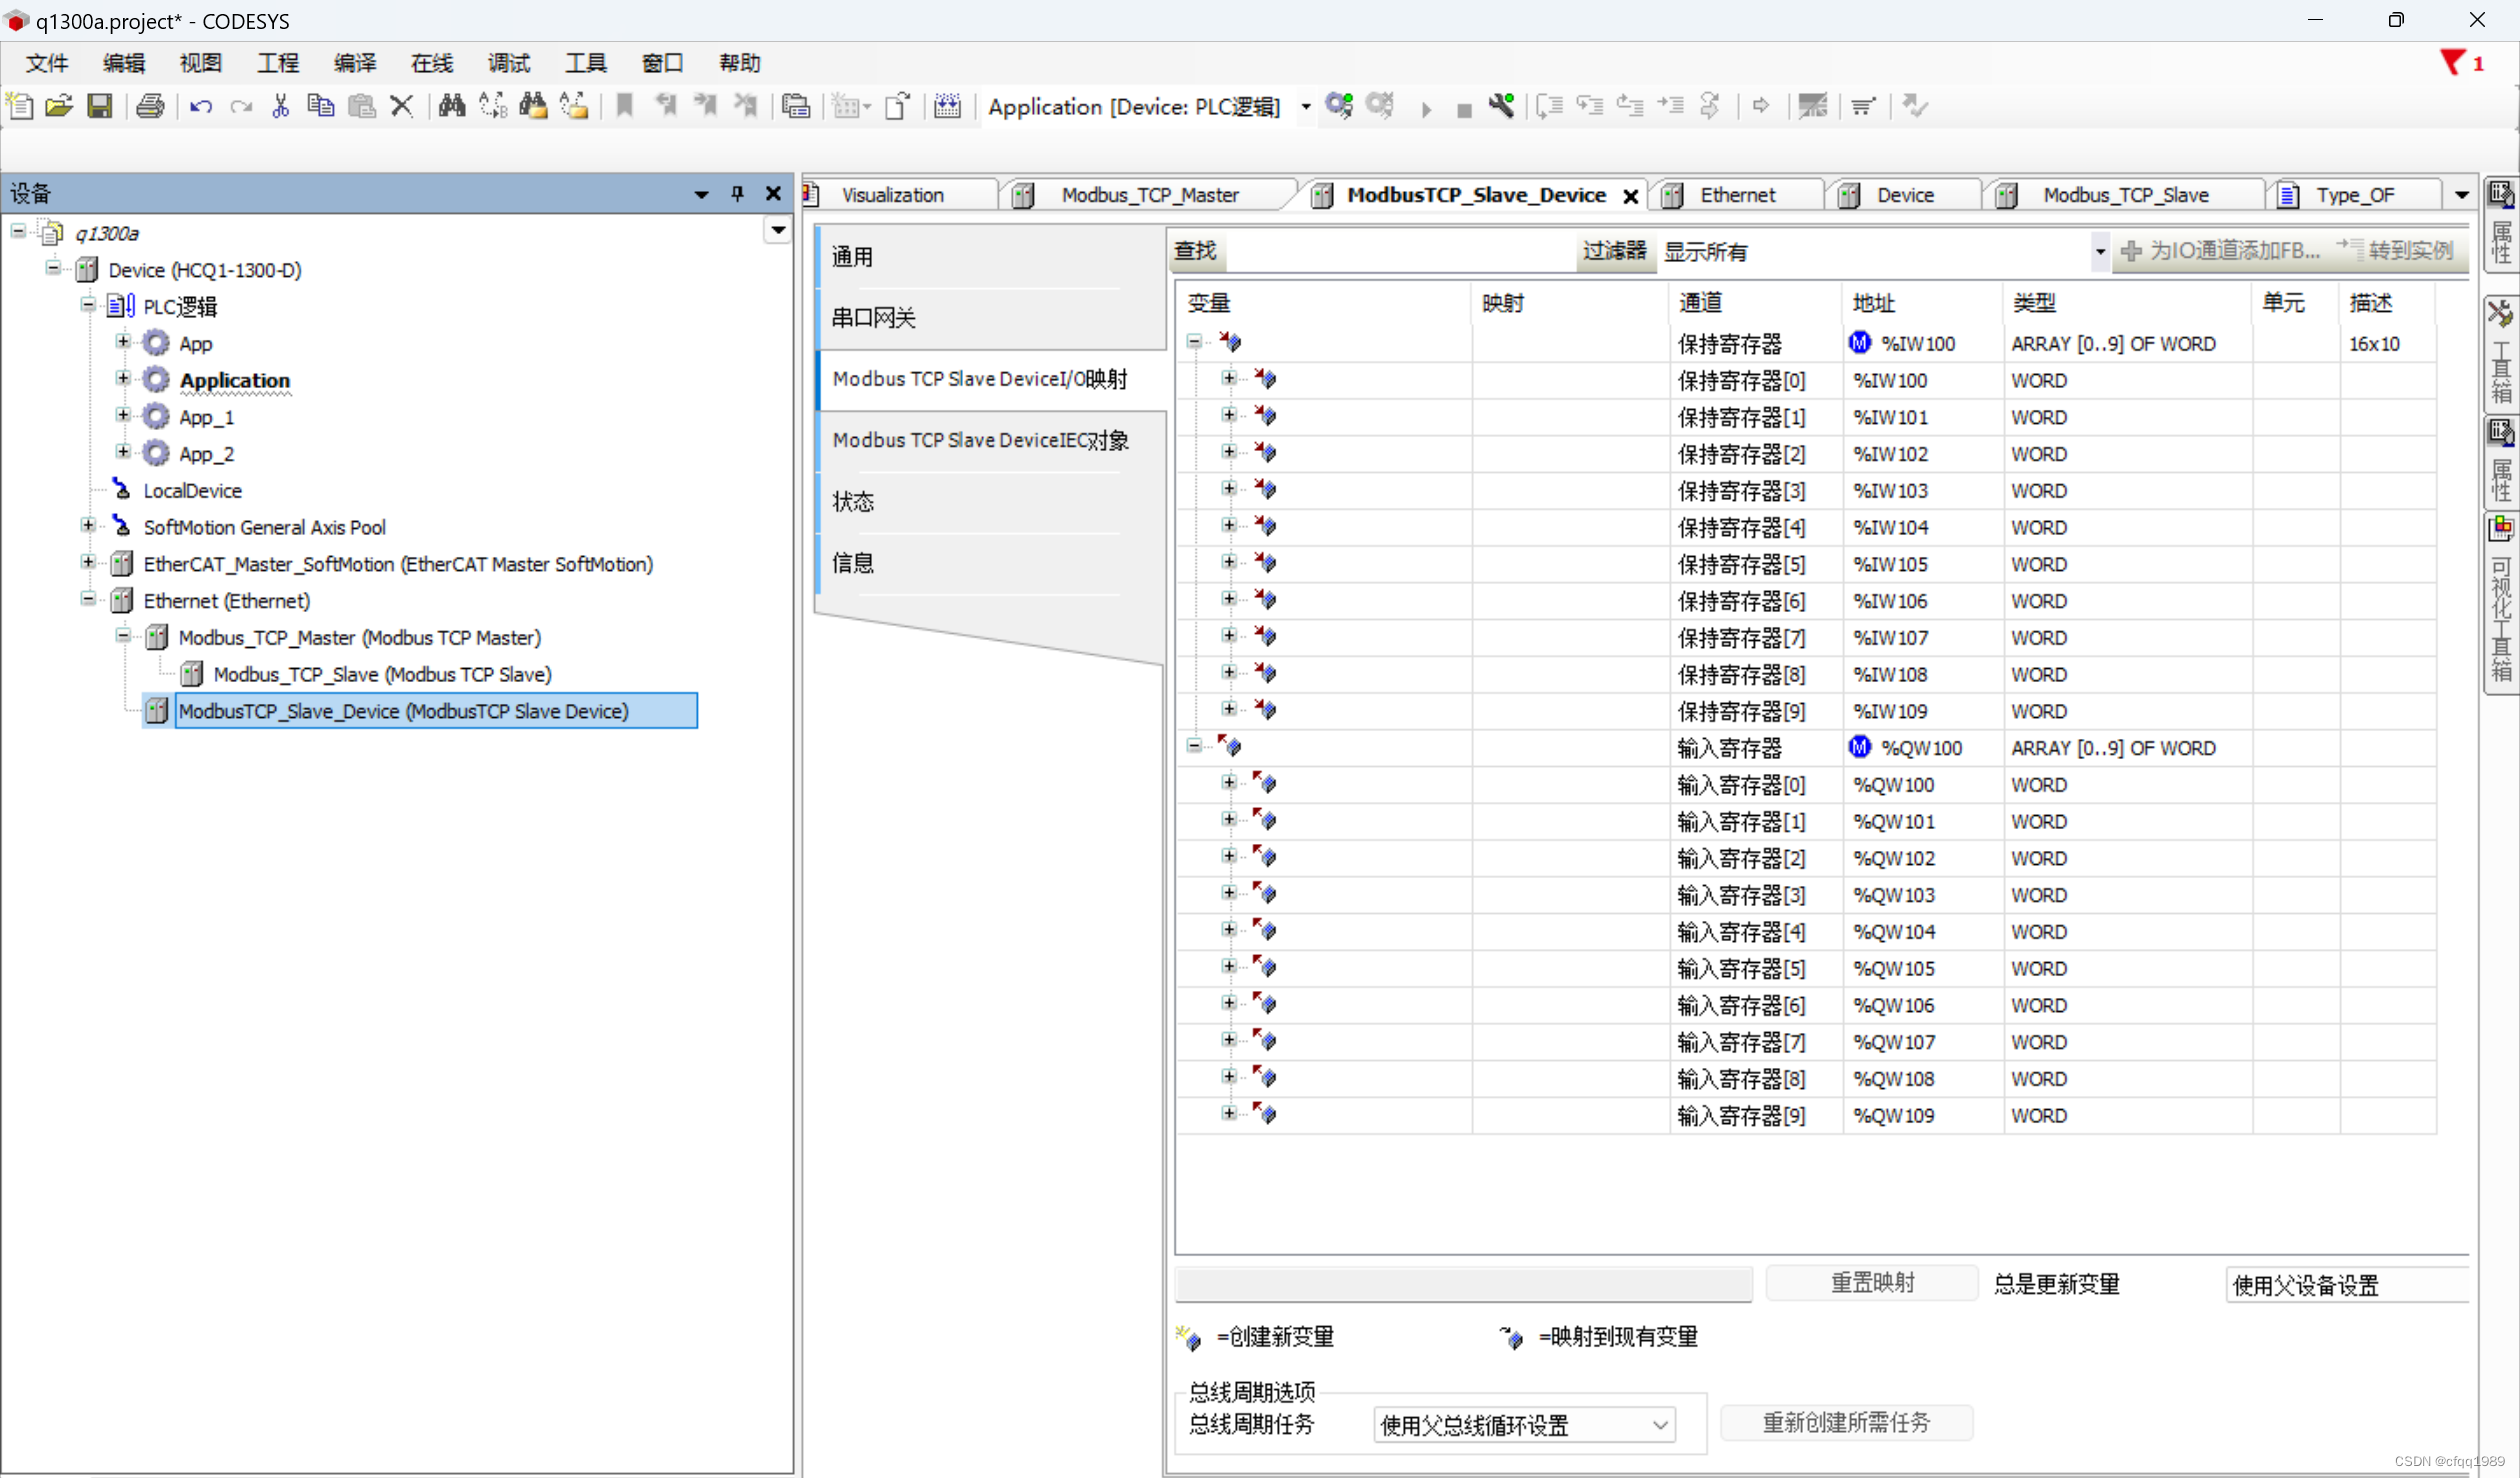Open the 编译 menu
Viewport: 2520px width, 1478px height.
tap(355, 63)
